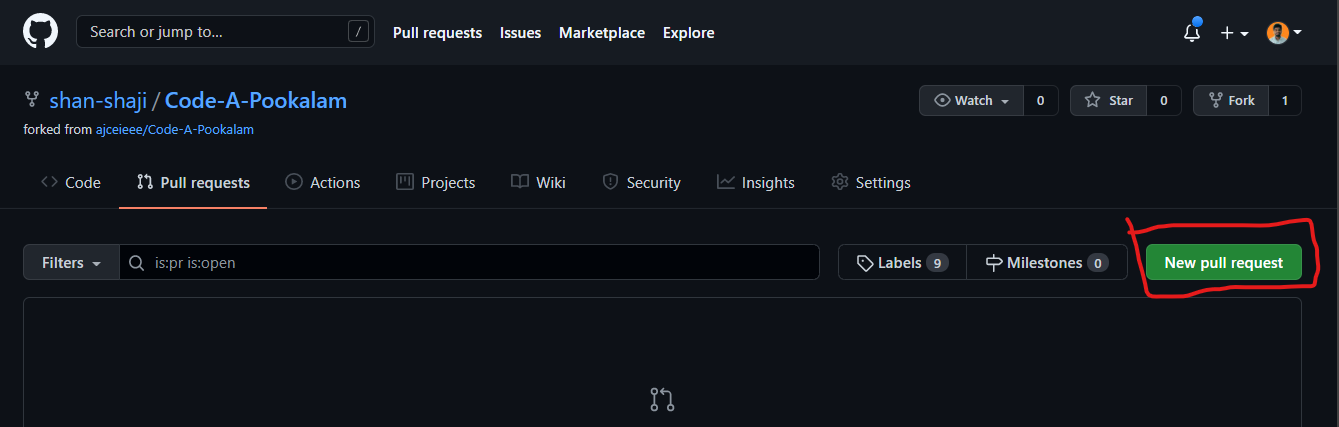
Task: Click the is:pr is:open search field
Action: click(x=469, y=263)
